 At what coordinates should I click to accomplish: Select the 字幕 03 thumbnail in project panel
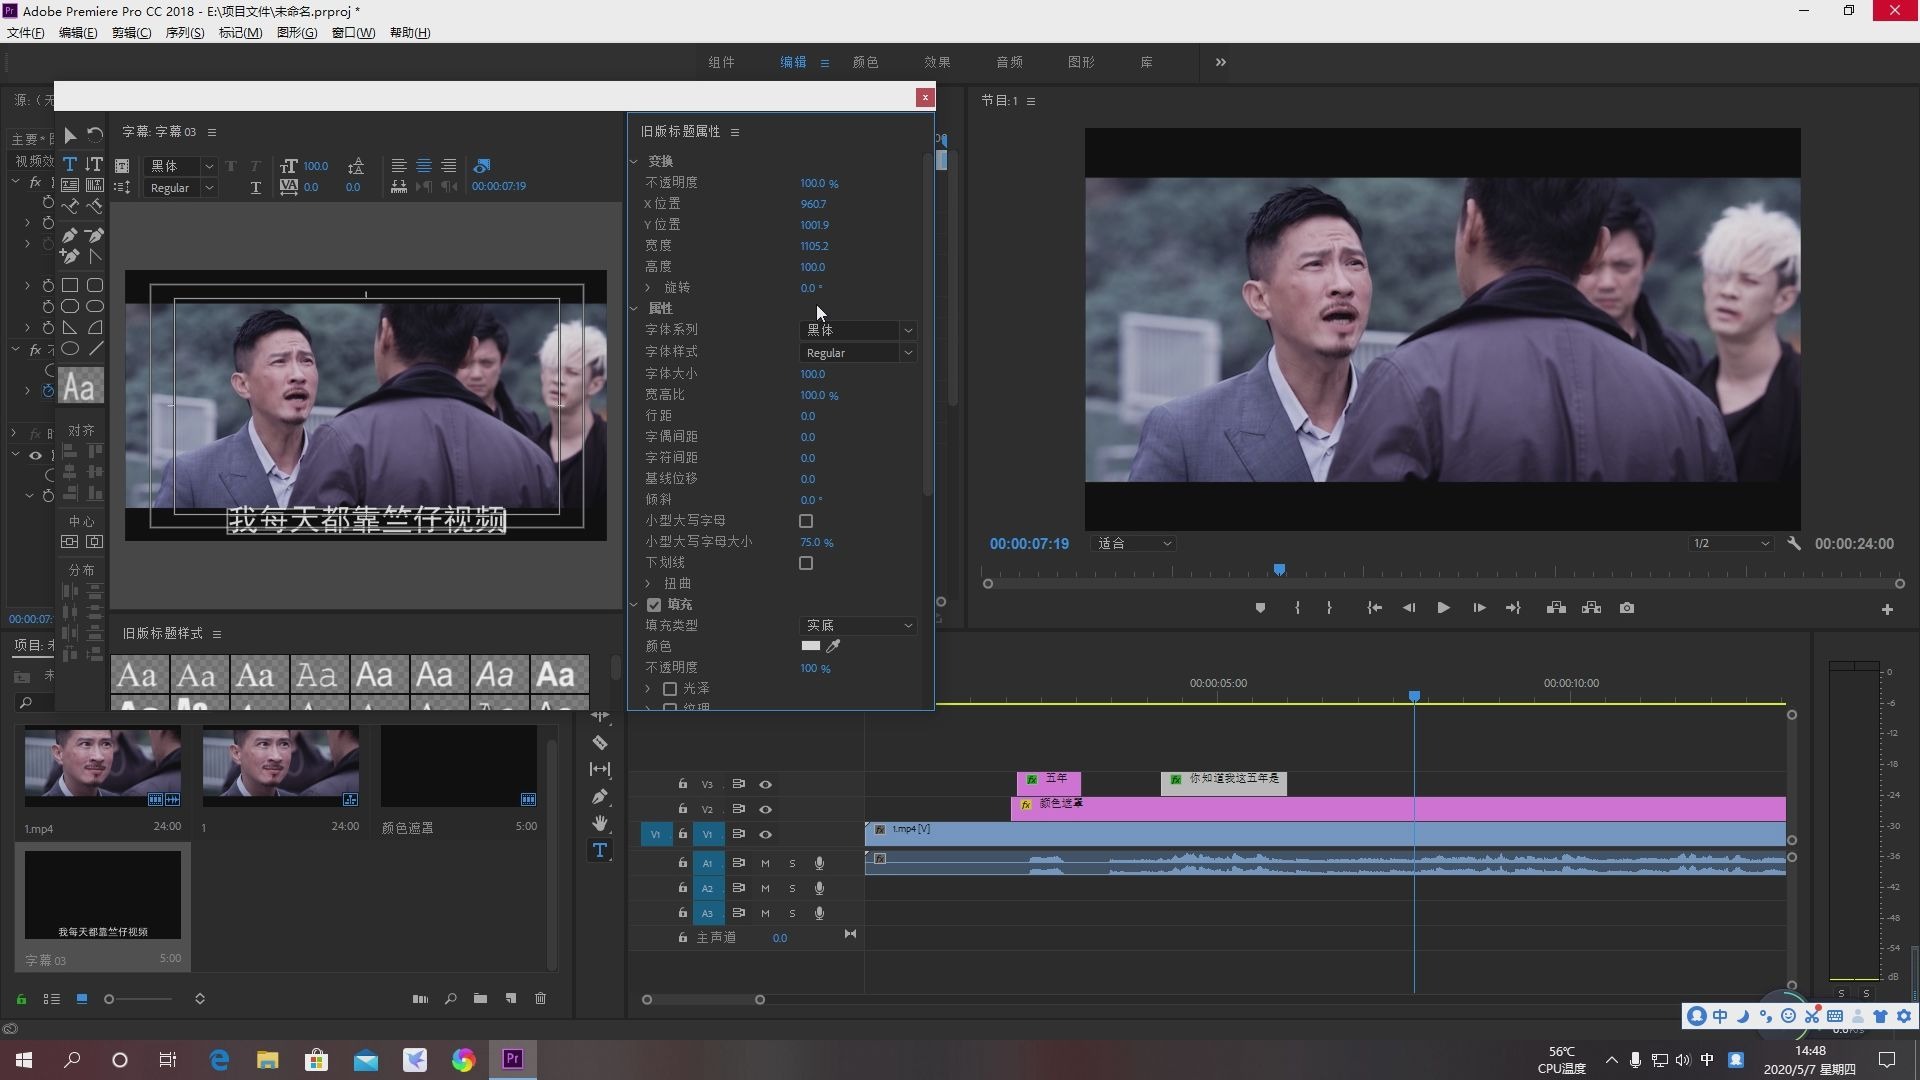102,895
